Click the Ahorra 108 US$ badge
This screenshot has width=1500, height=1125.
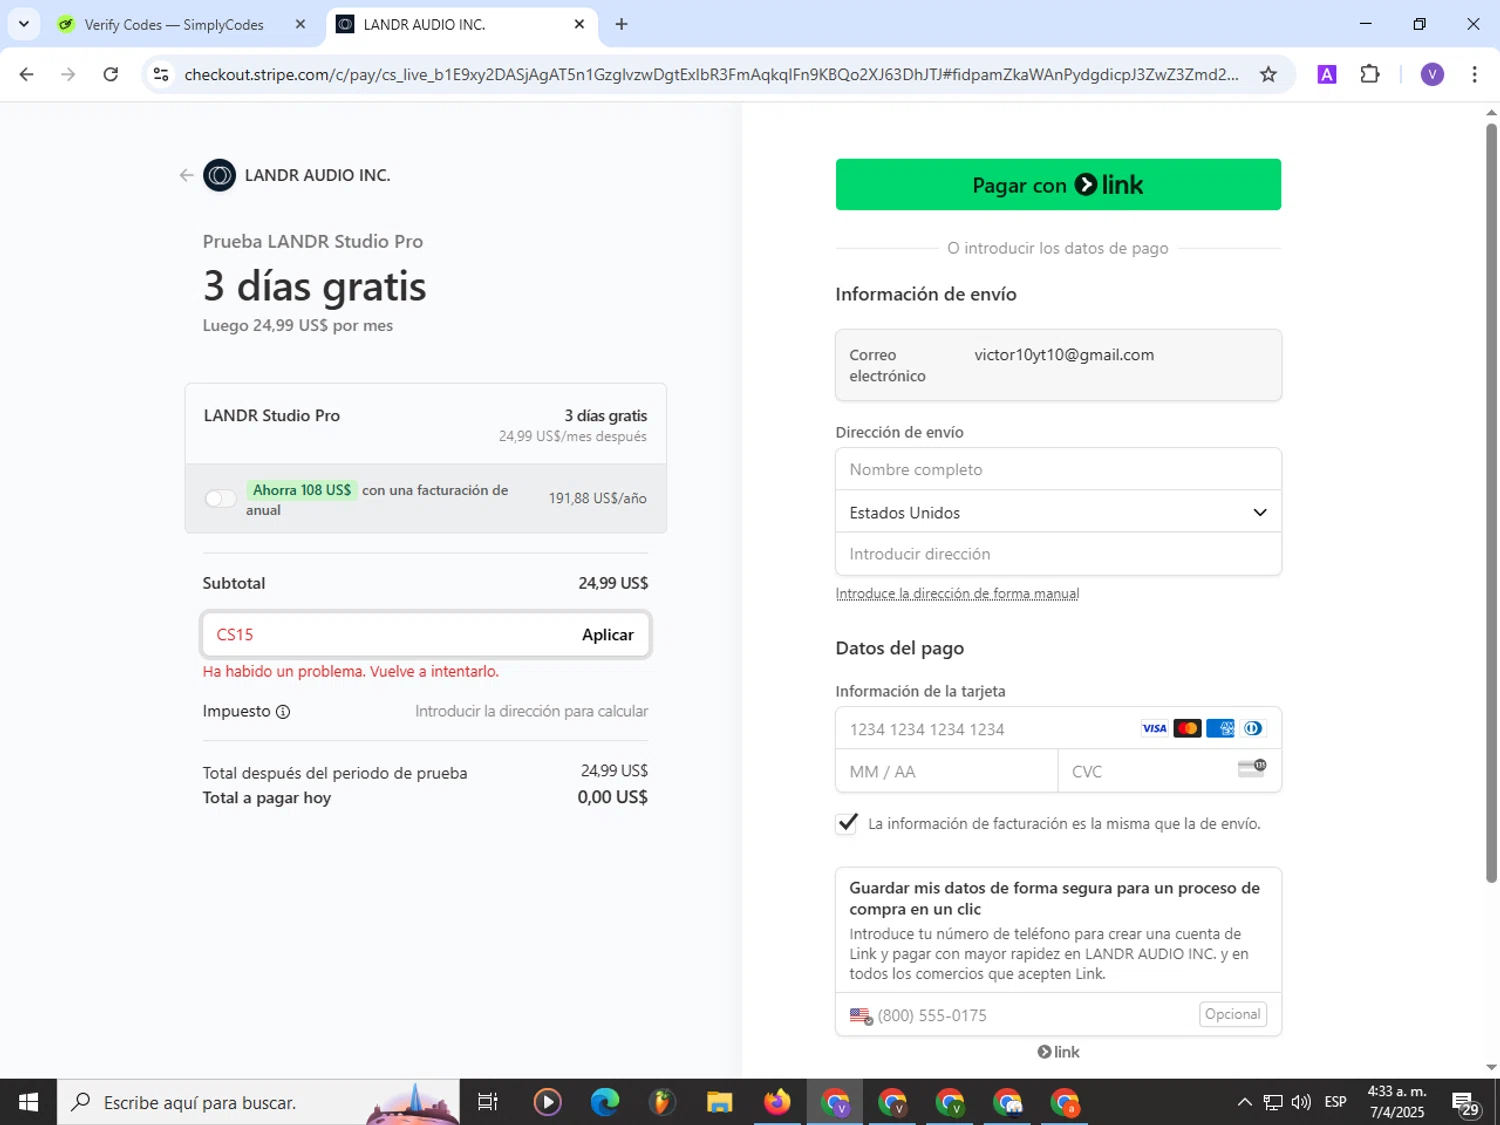point(302,490)
